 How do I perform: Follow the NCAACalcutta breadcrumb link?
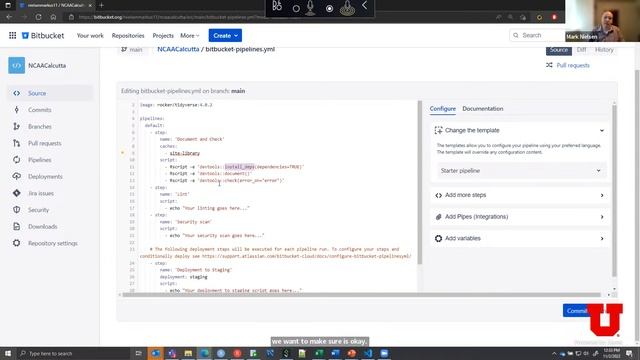point(178,49)
